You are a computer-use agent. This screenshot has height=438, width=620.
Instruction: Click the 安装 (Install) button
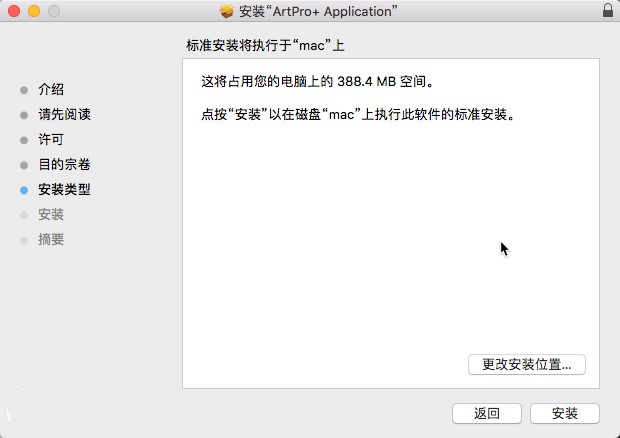tap(565, 413)
